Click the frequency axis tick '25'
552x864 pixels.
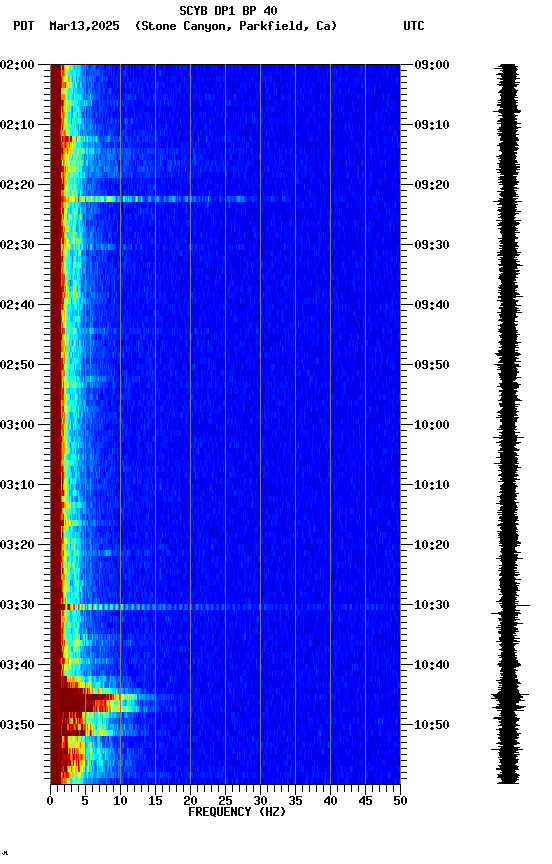(225, 801)
